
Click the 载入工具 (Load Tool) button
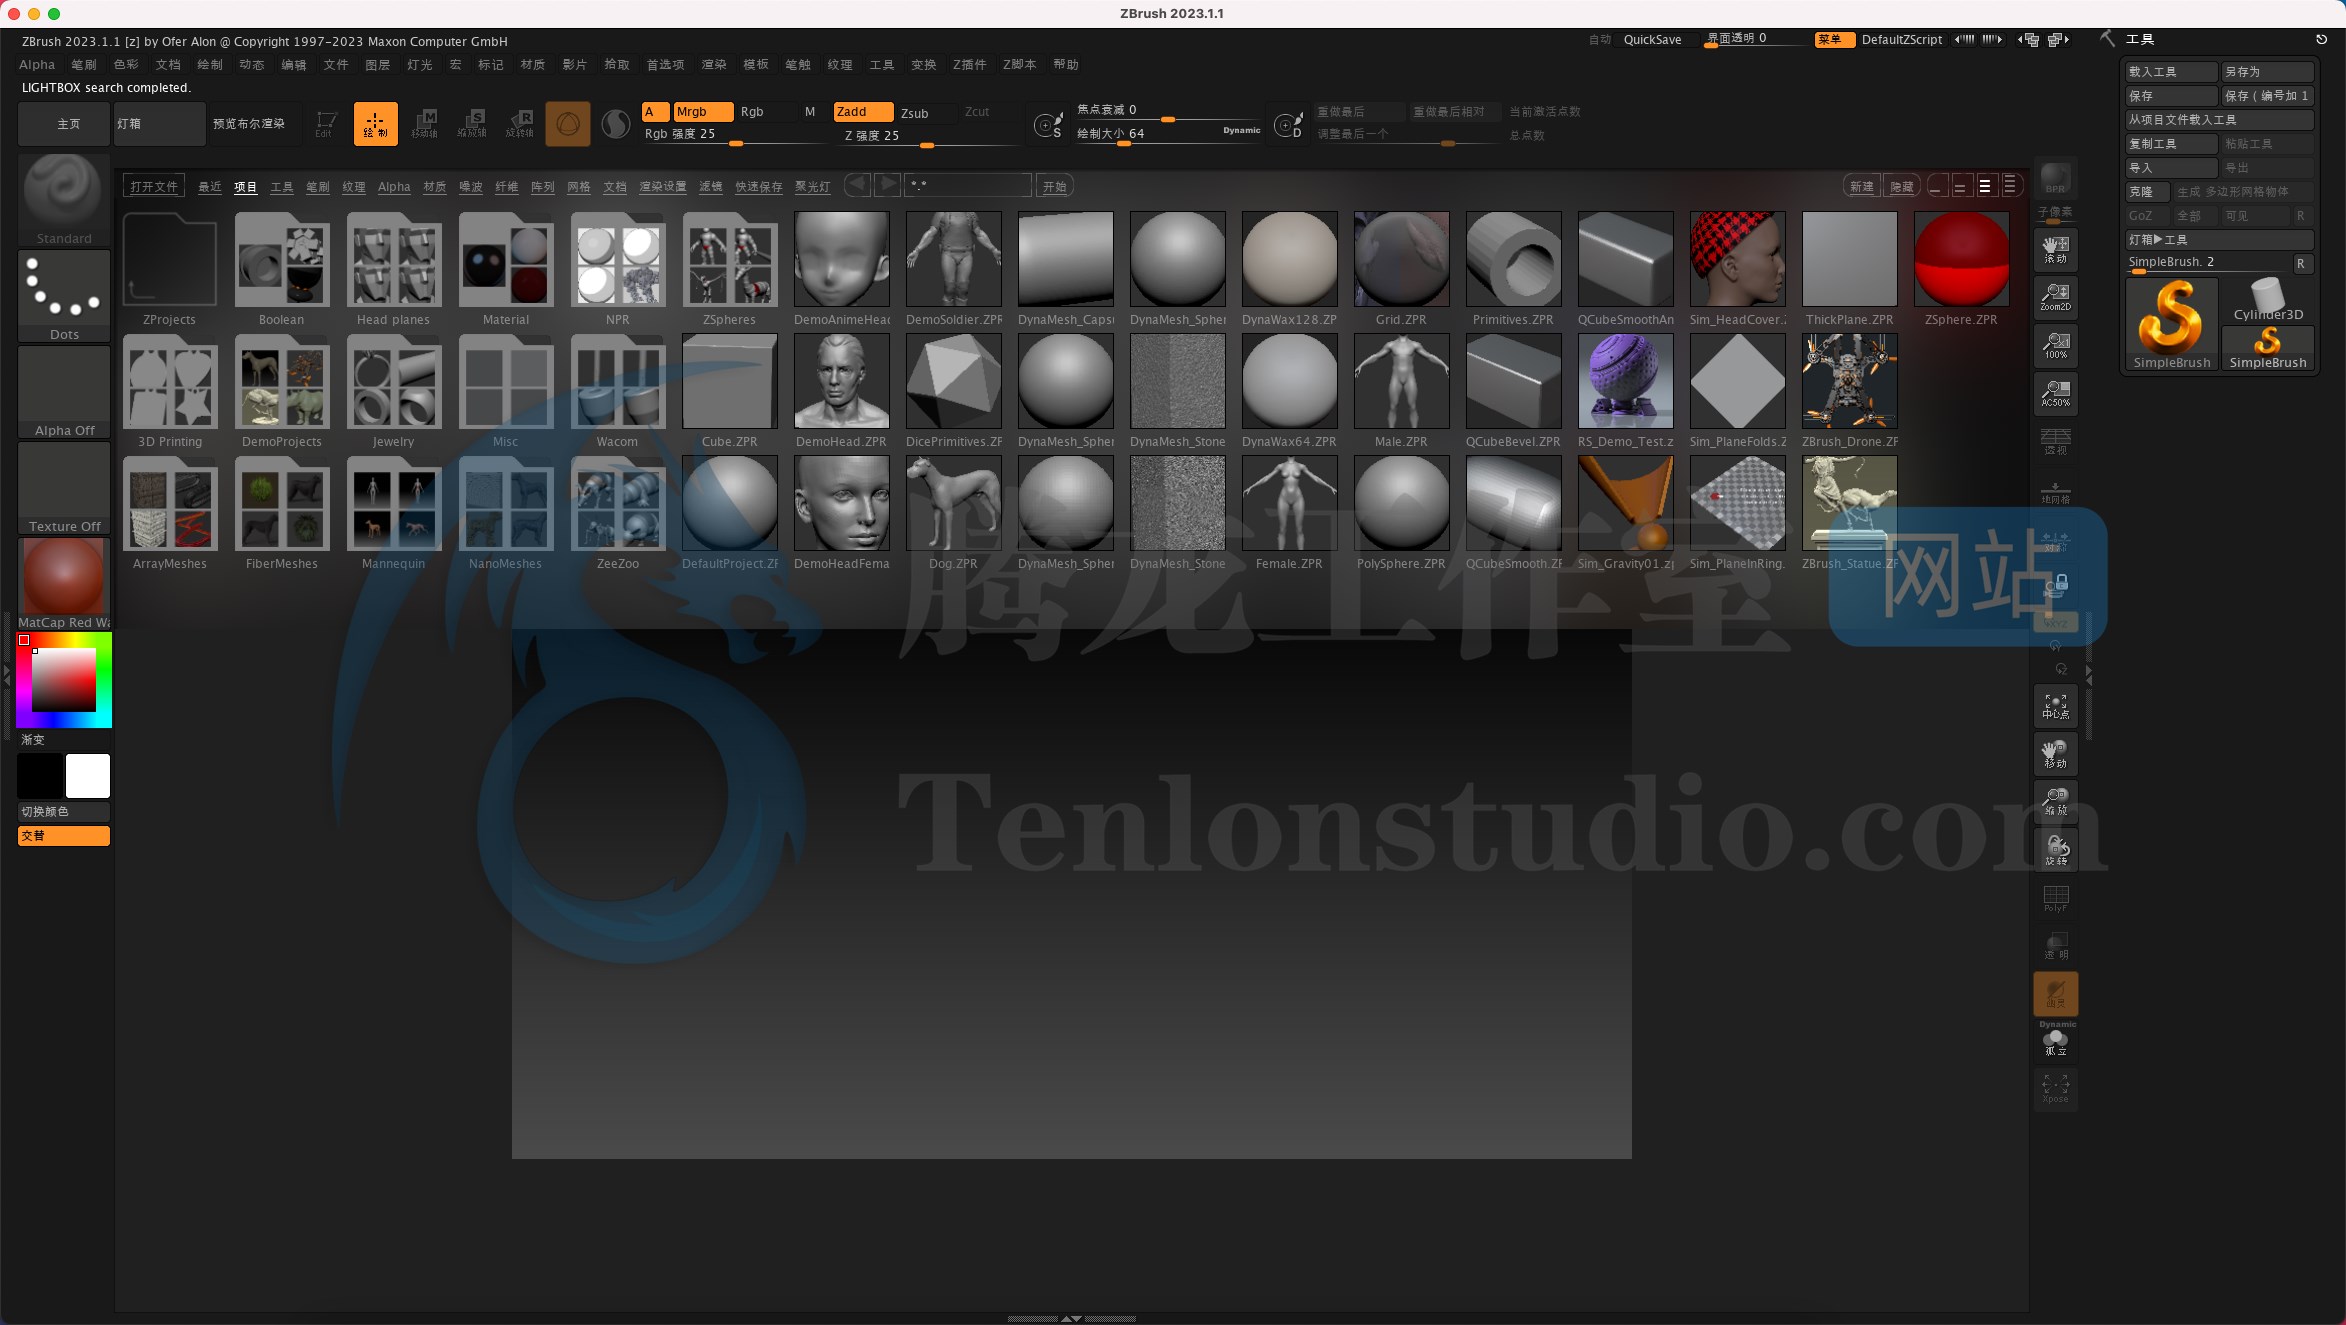pos(2171,72)
